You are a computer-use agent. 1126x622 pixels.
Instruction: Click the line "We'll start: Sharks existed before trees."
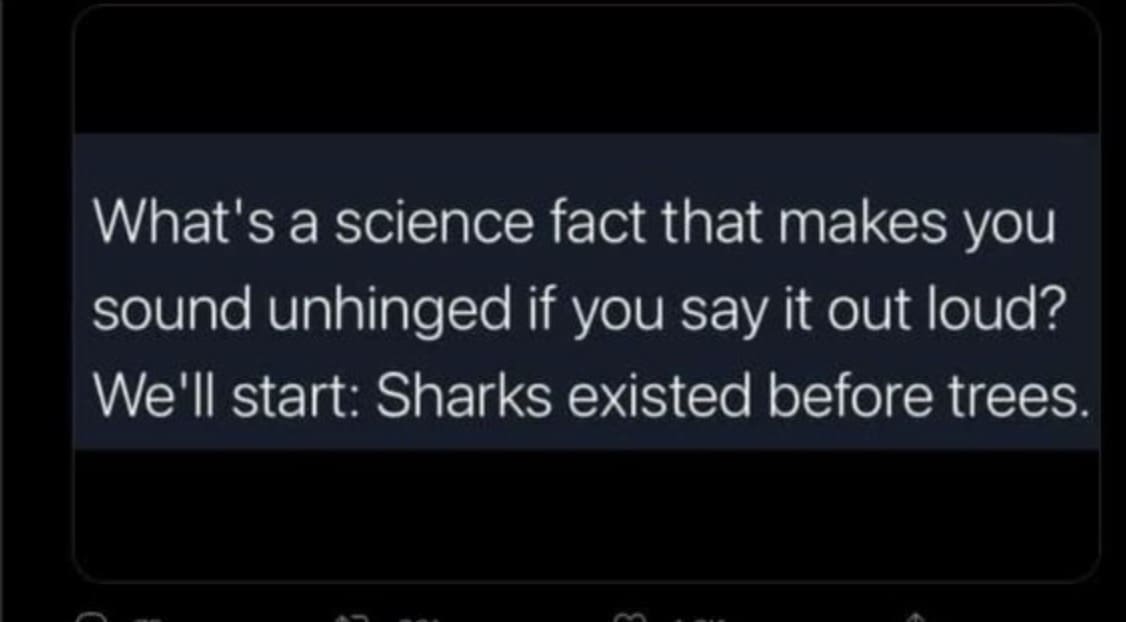tap(590, 401)
